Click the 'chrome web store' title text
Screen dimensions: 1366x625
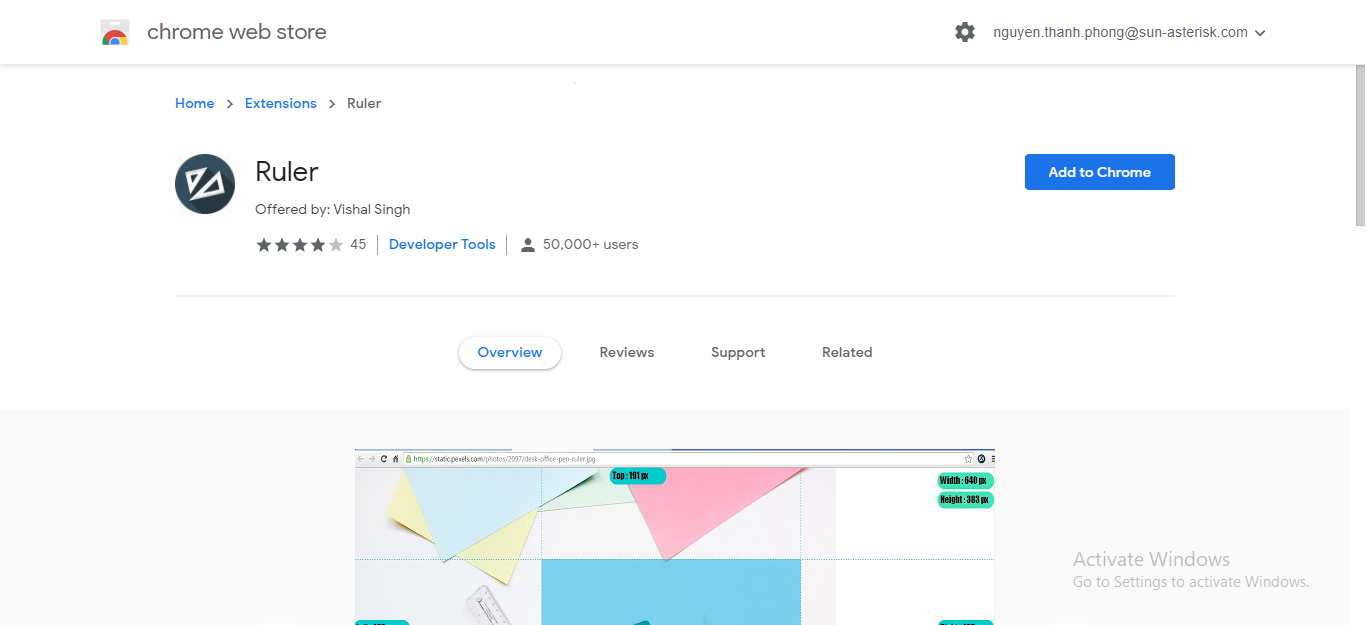pyautogui.click(x=237, y=32)
